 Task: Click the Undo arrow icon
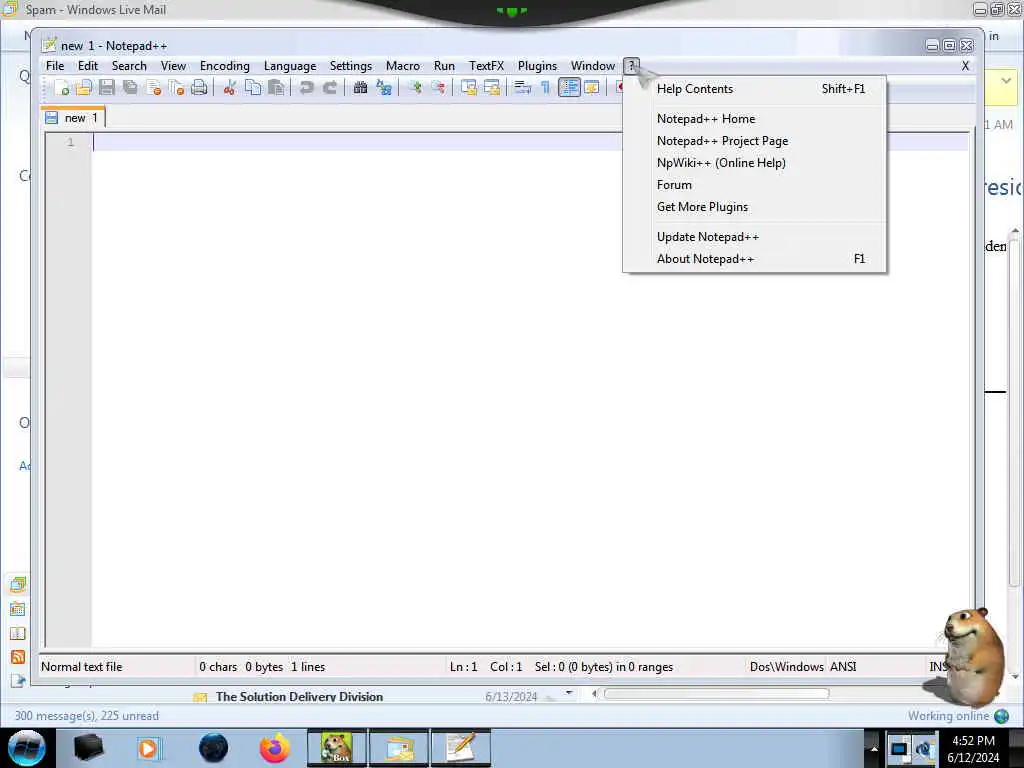coord(306,87)
